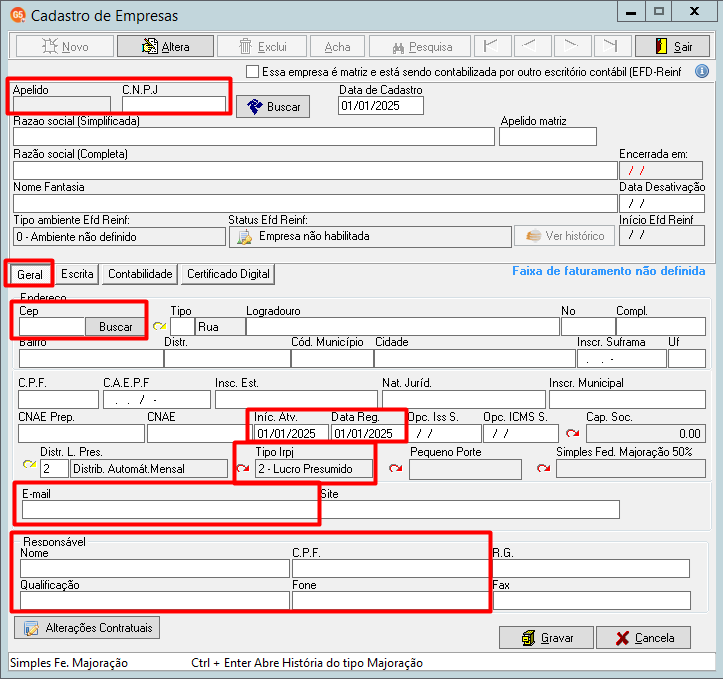The height and width of the screenshot is (679, 723).
Task: Click the Cidade field
Action: click(x=474, y=358)
